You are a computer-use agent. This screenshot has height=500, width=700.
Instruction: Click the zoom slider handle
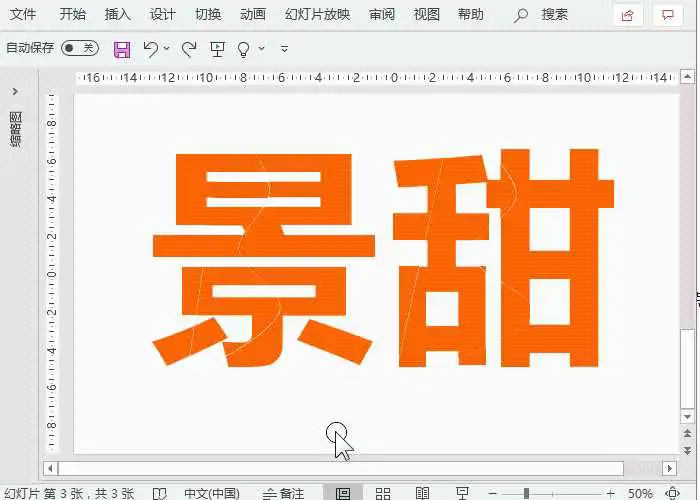point(526,493)
